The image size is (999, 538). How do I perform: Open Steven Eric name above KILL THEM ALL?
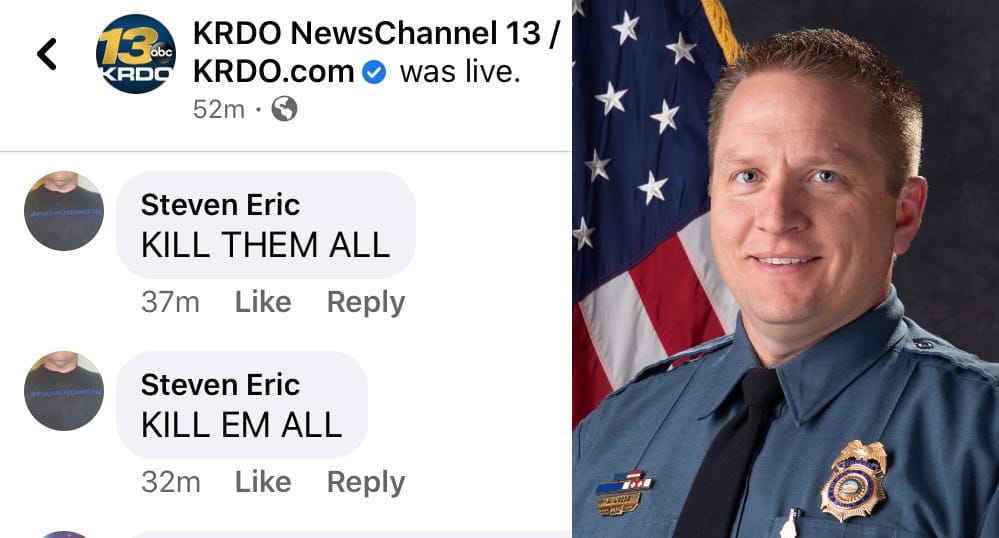tap(220, 205)
